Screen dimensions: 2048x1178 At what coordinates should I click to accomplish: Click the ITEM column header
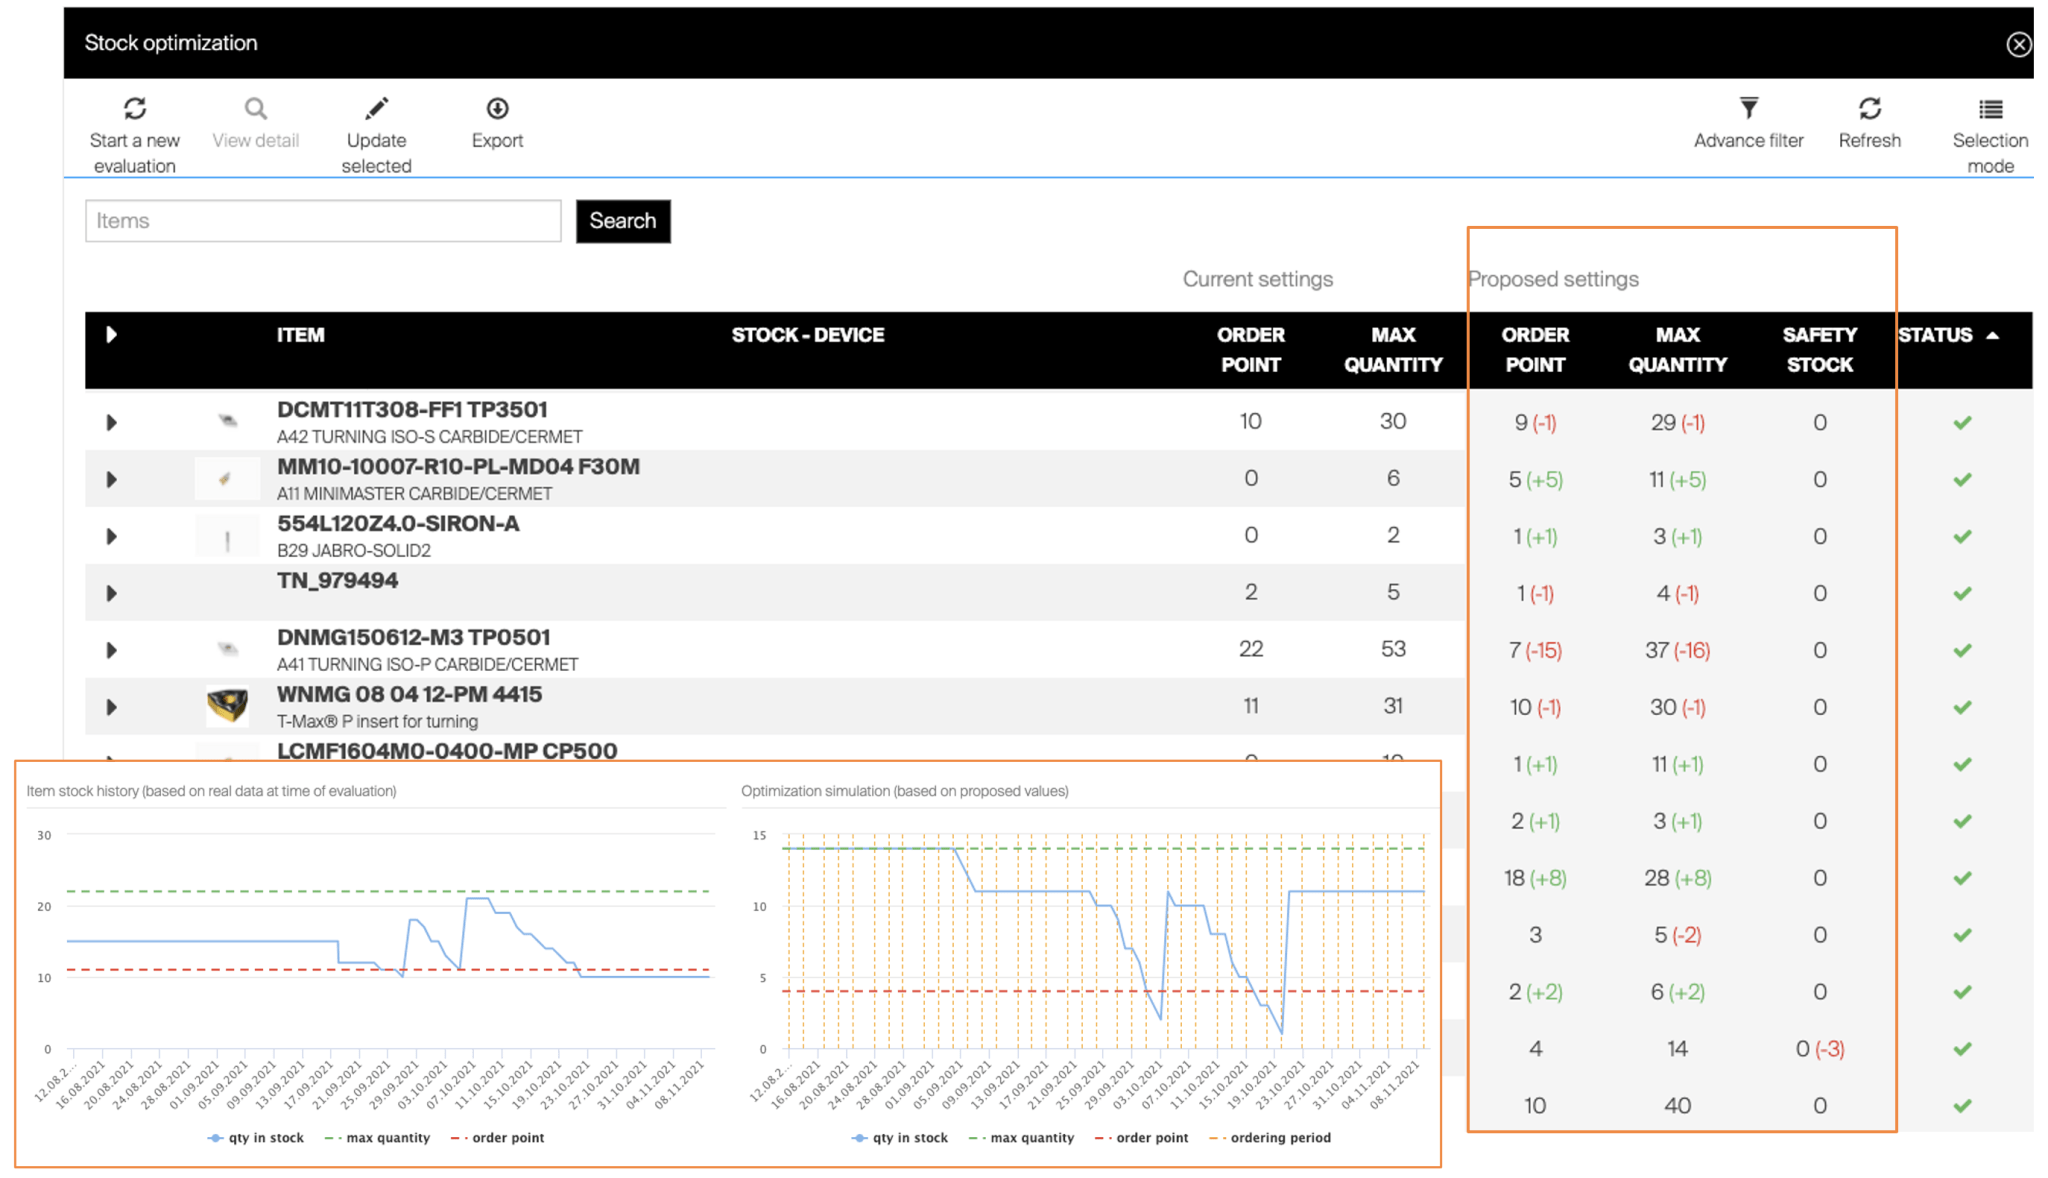(300, 336)
